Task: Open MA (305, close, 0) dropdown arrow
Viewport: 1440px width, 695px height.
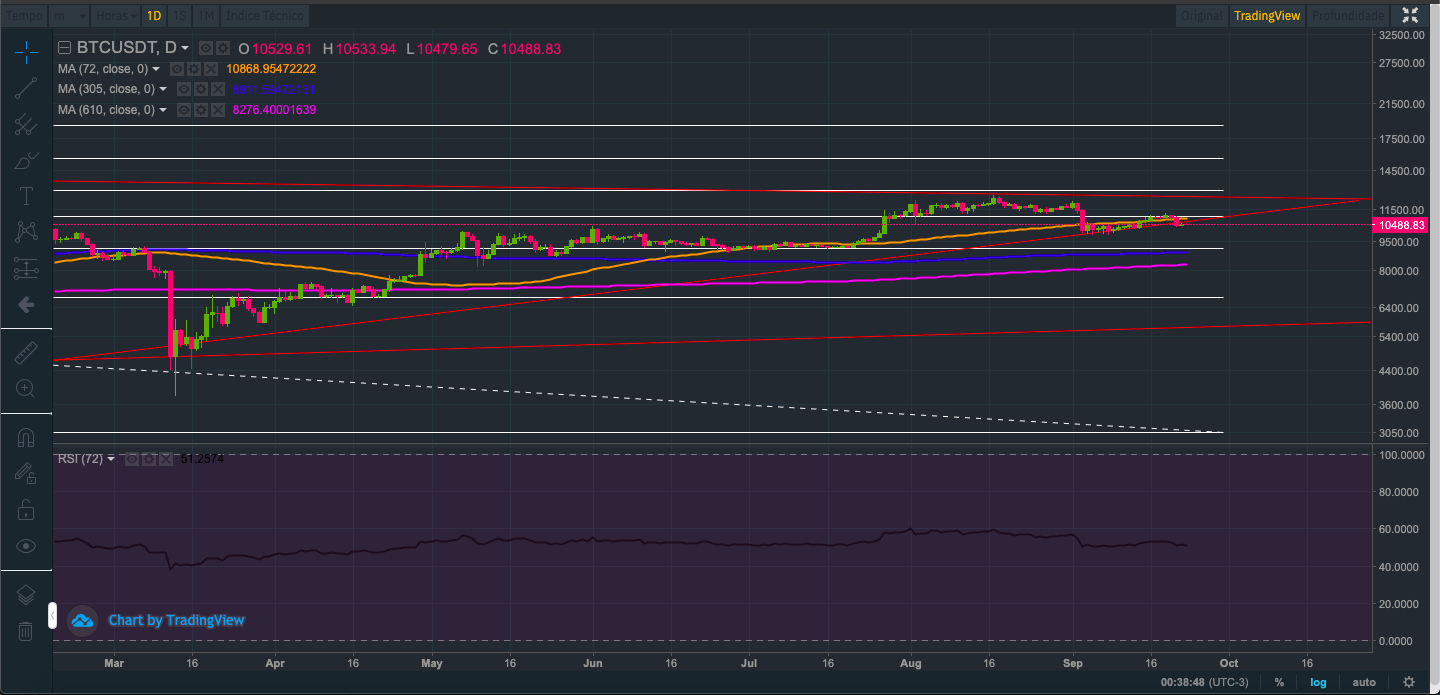Action: [x=163, y=89]
